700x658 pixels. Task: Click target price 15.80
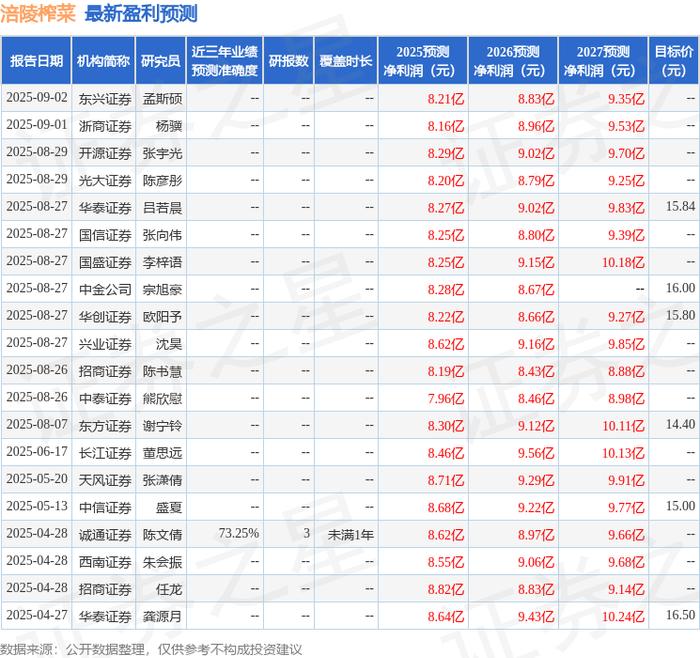(680, 315)
